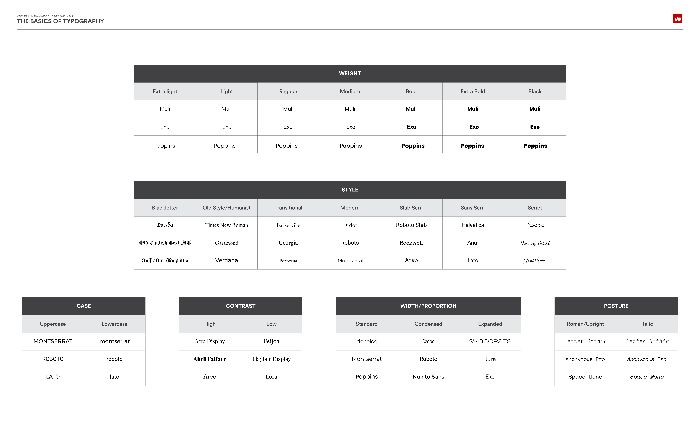Click the Uppercase column label
Screen dimensions: 700x423
[53, 324]
